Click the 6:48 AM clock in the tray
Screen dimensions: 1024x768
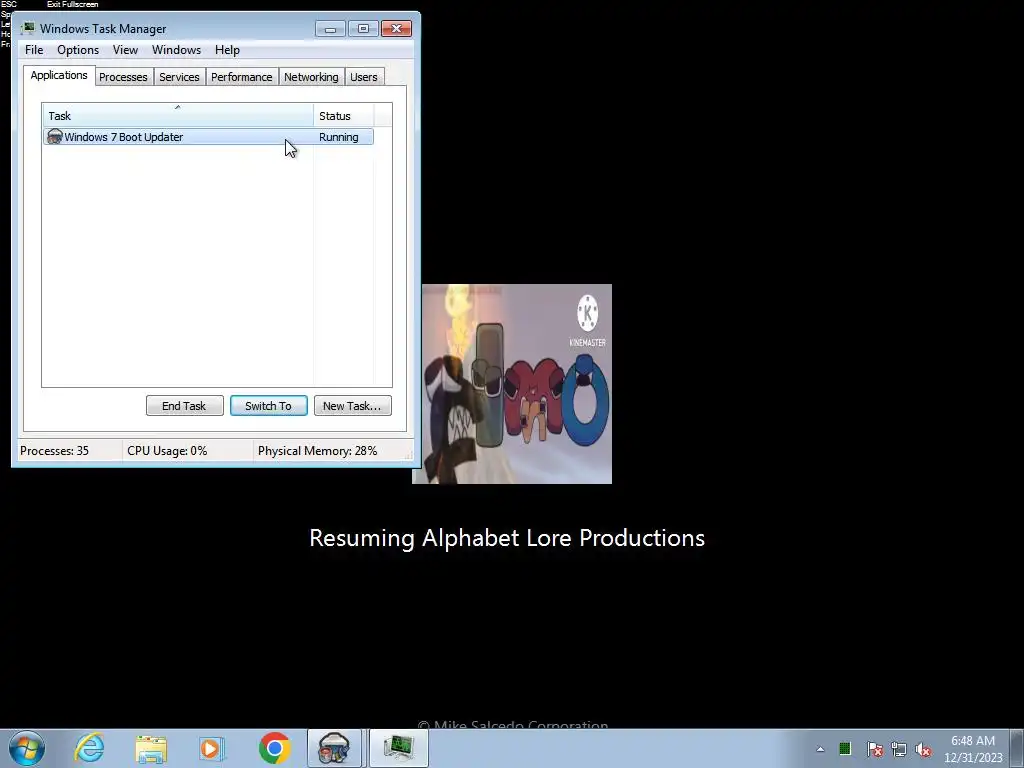pyautogui.click(x=973, y=741)
